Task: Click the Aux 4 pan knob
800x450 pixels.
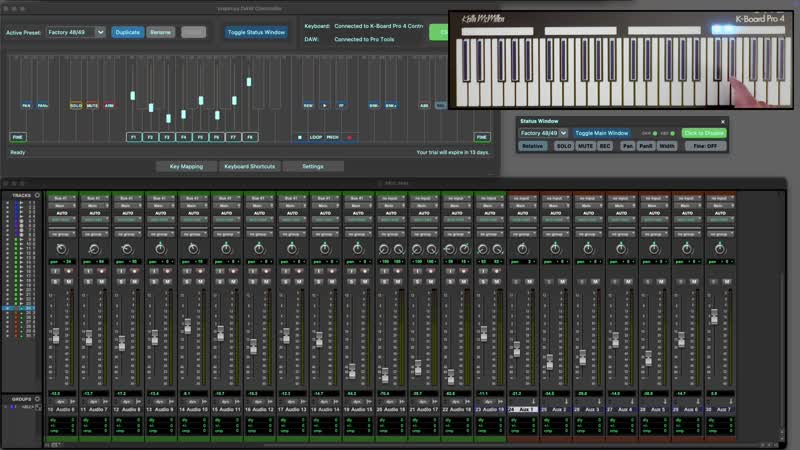Action: (x=621, y=249)
